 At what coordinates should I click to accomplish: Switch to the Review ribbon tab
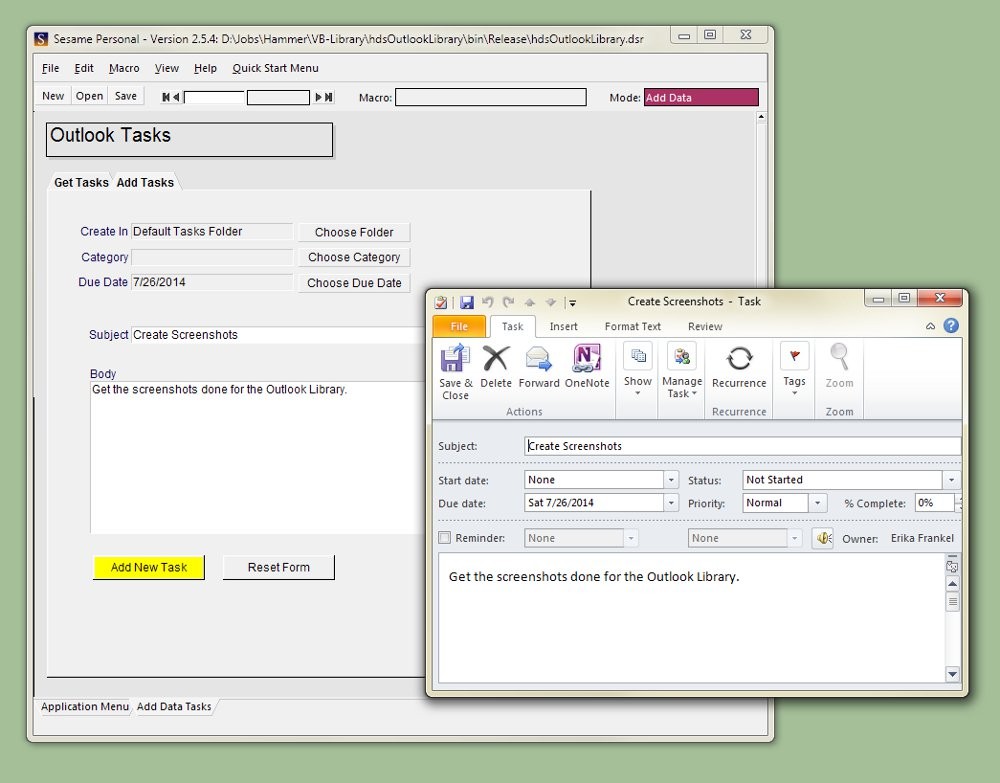[x=705, y=326]
